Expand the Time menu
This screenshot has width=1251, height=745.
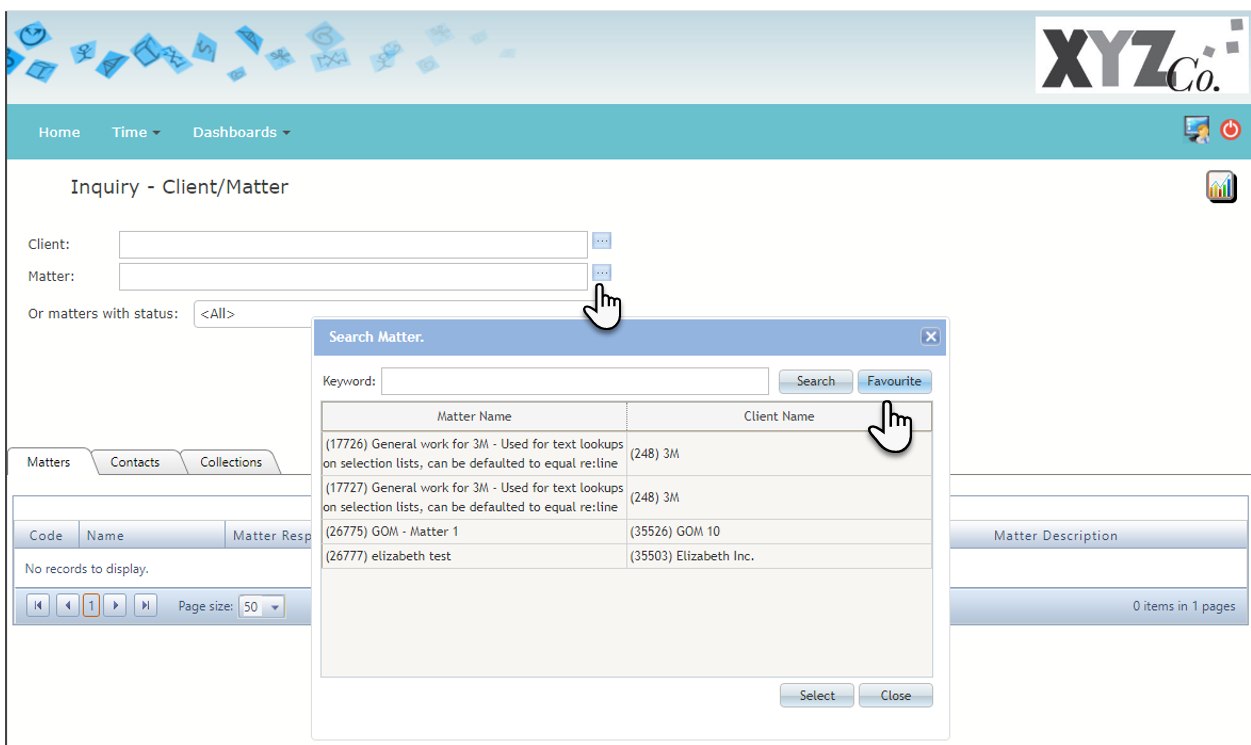coord(136,132)
